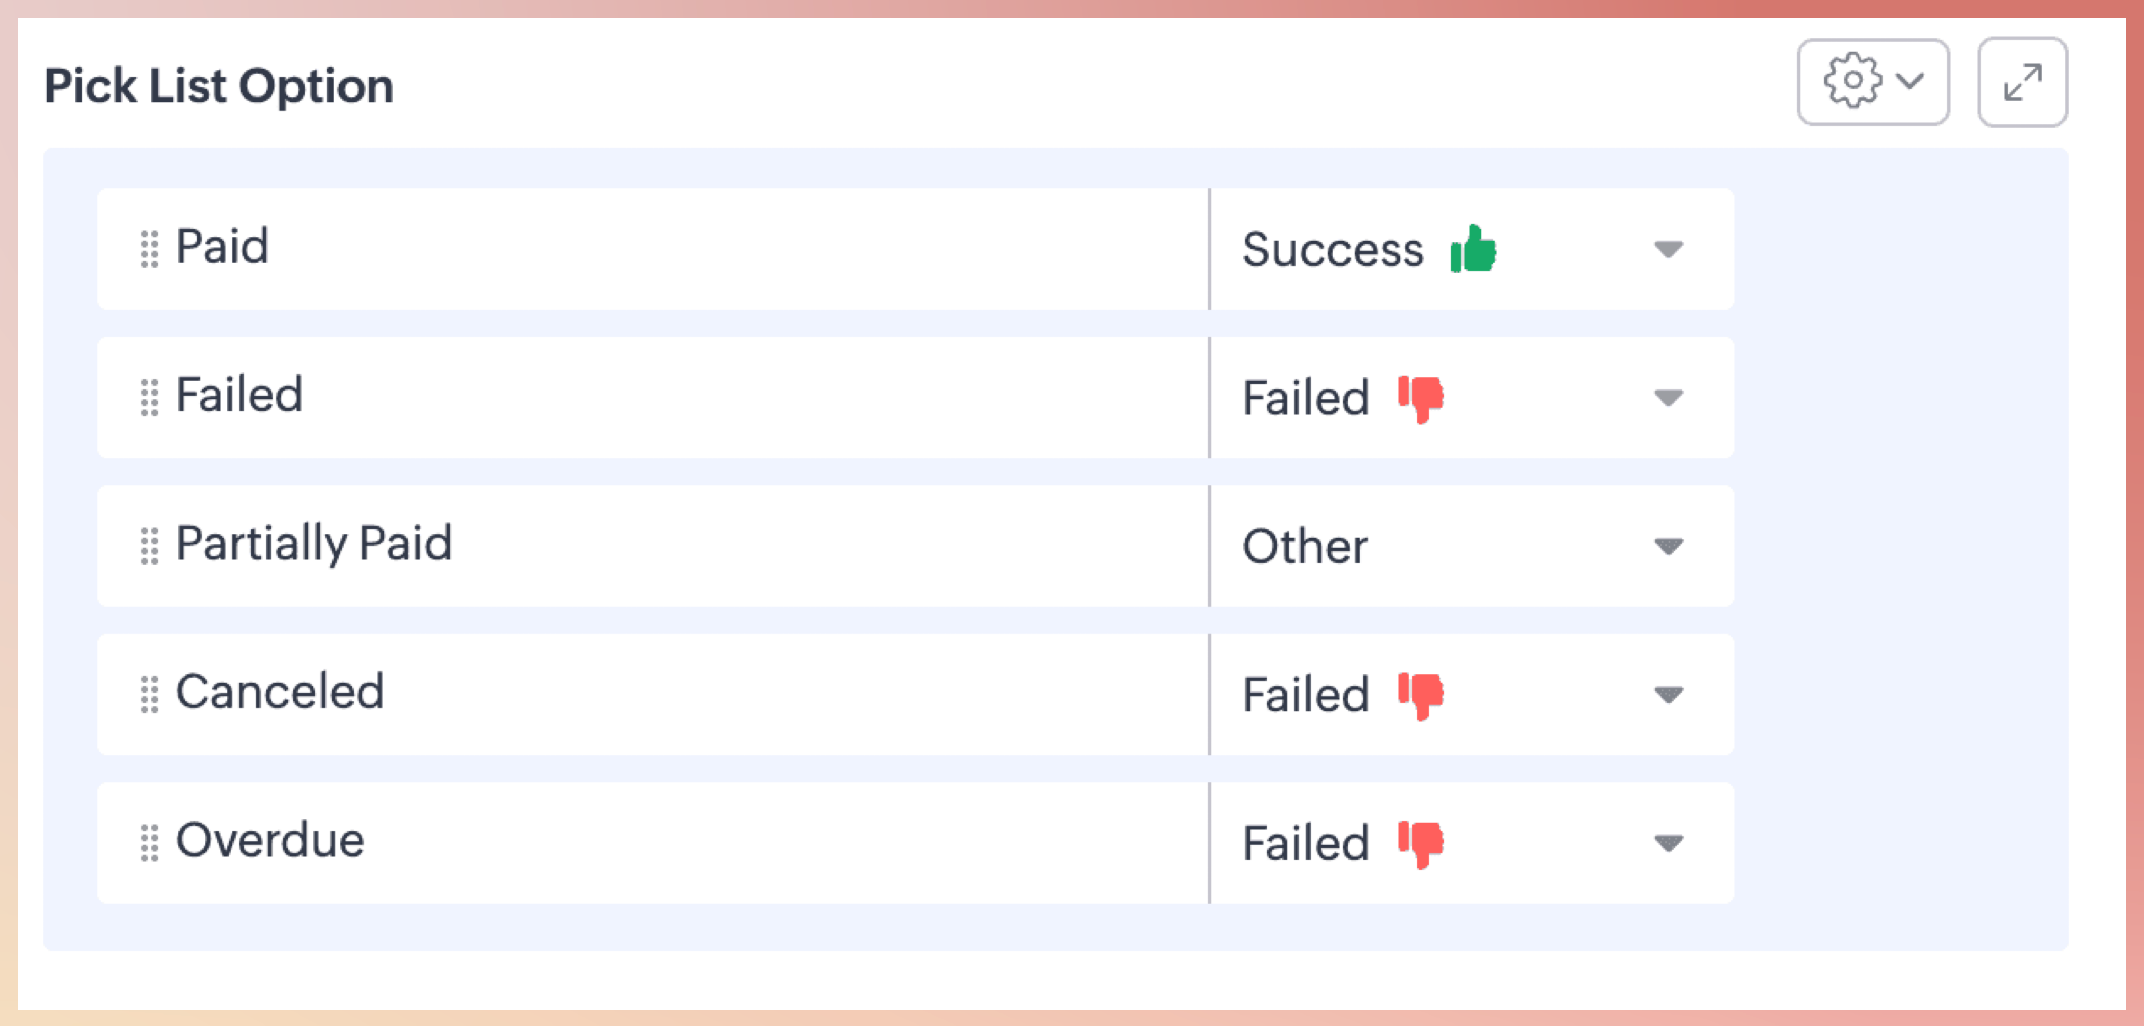Open the gear settings dropdown
2144x1026 pixels.
pyautogui.click(x=1872, y=82)
